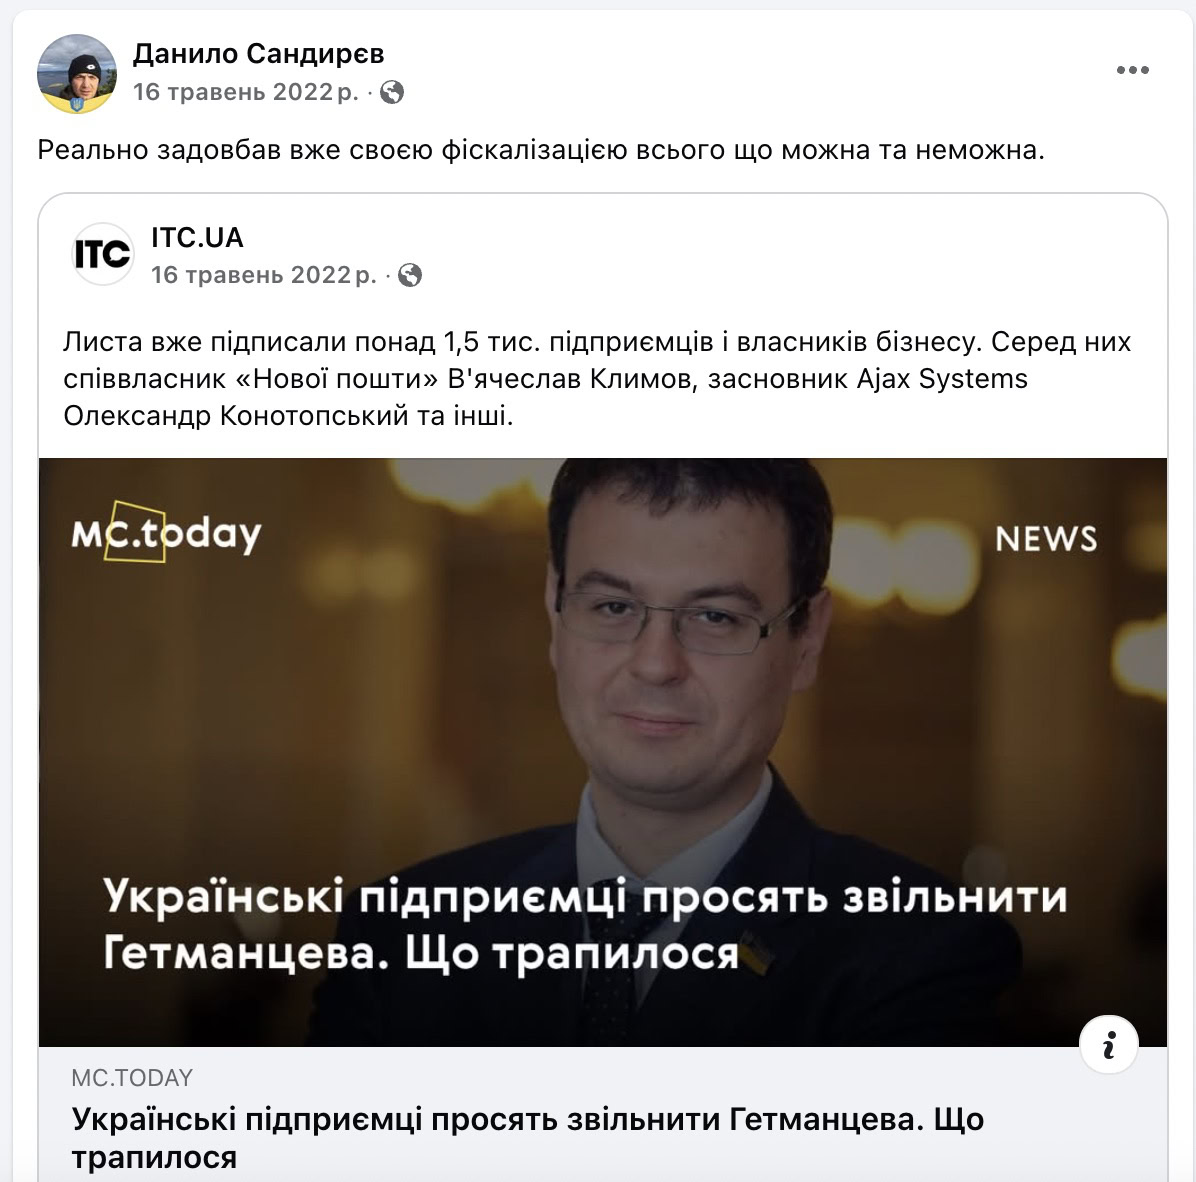Open the three-dots post options menu

coord(1132,70)
